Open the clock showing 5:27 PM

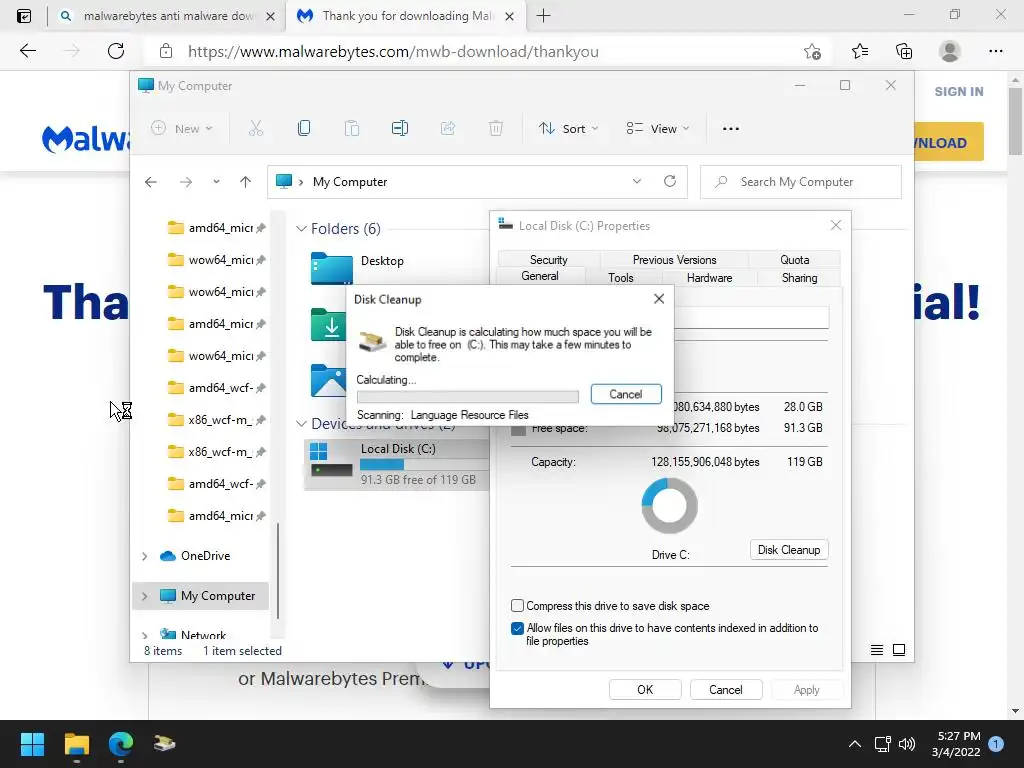point(956,744)
